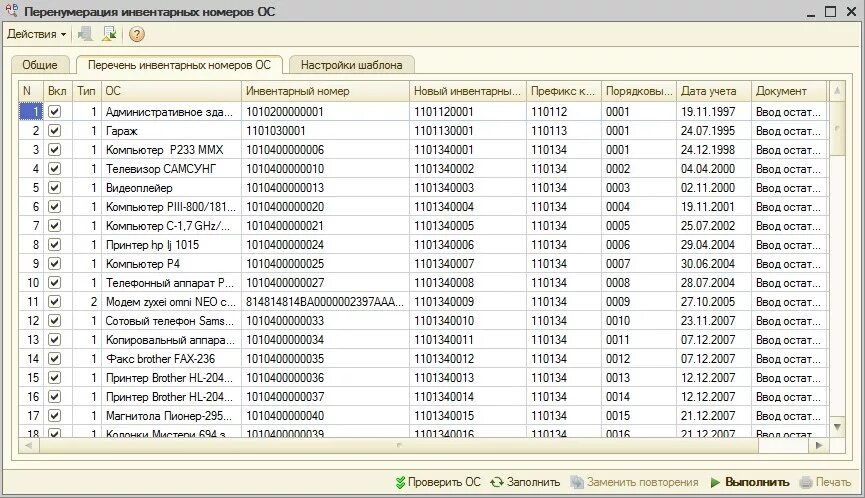Select the Гараж name cell
The height and width of the screenshot is (498, 865).
pos(171,131)
